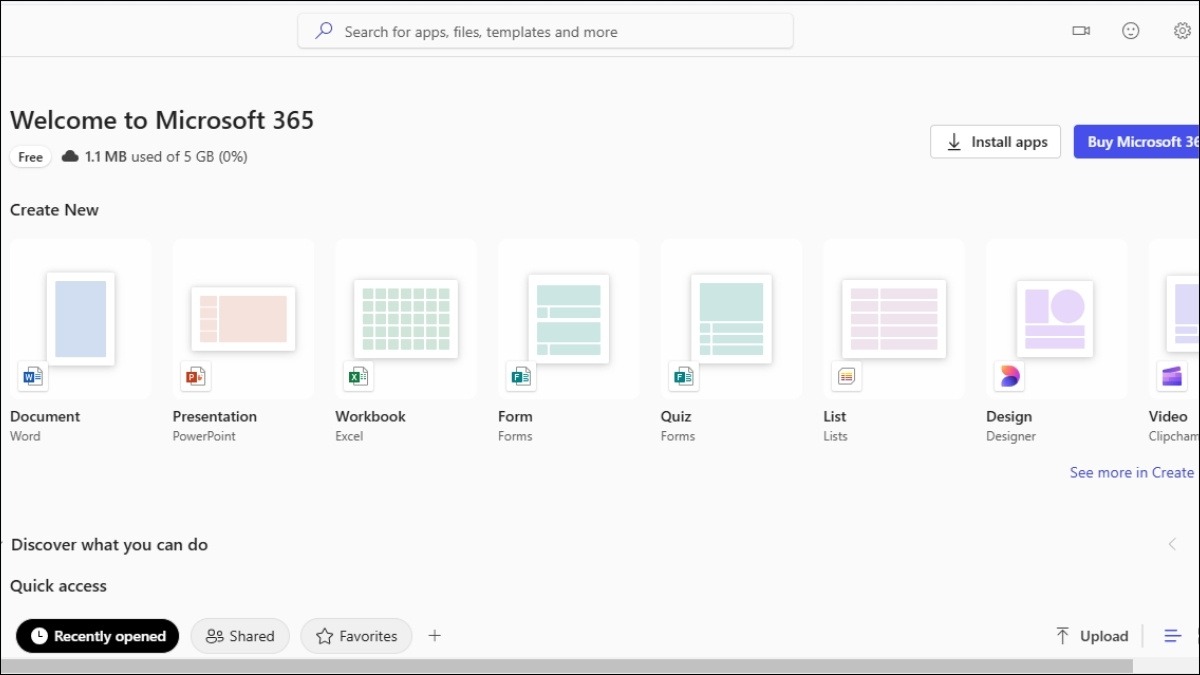Create a new Excel workbook thumbnail

click(406, 319)
